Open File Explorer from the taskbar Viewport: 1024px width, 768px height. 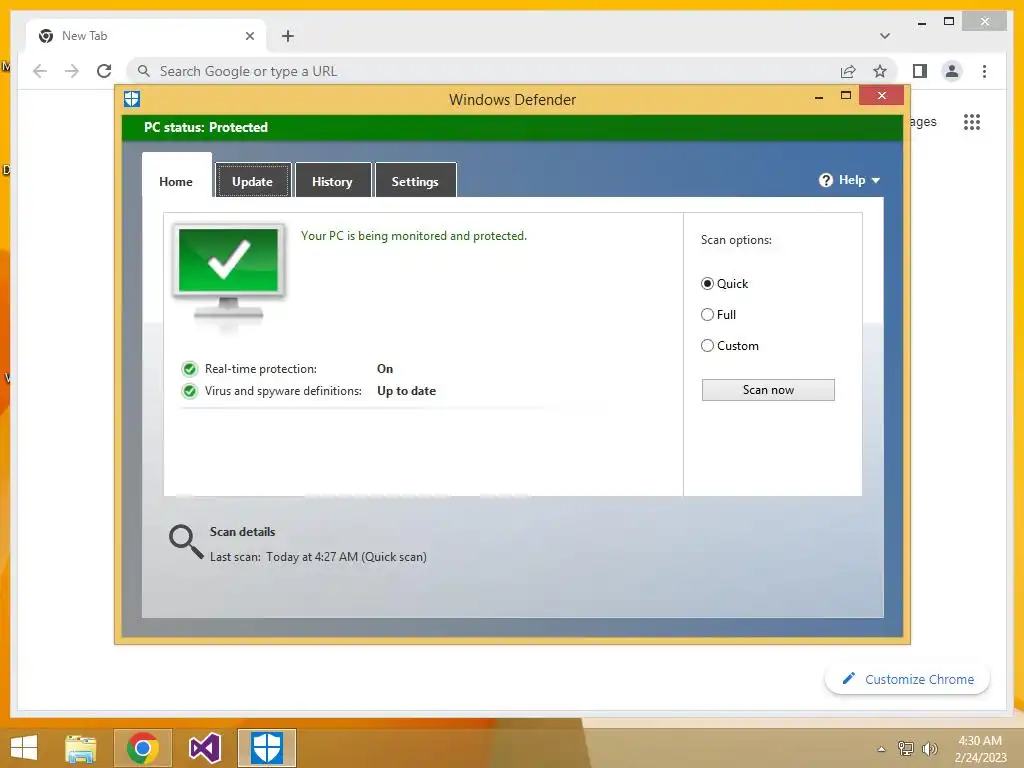click(x=81, y=748)
